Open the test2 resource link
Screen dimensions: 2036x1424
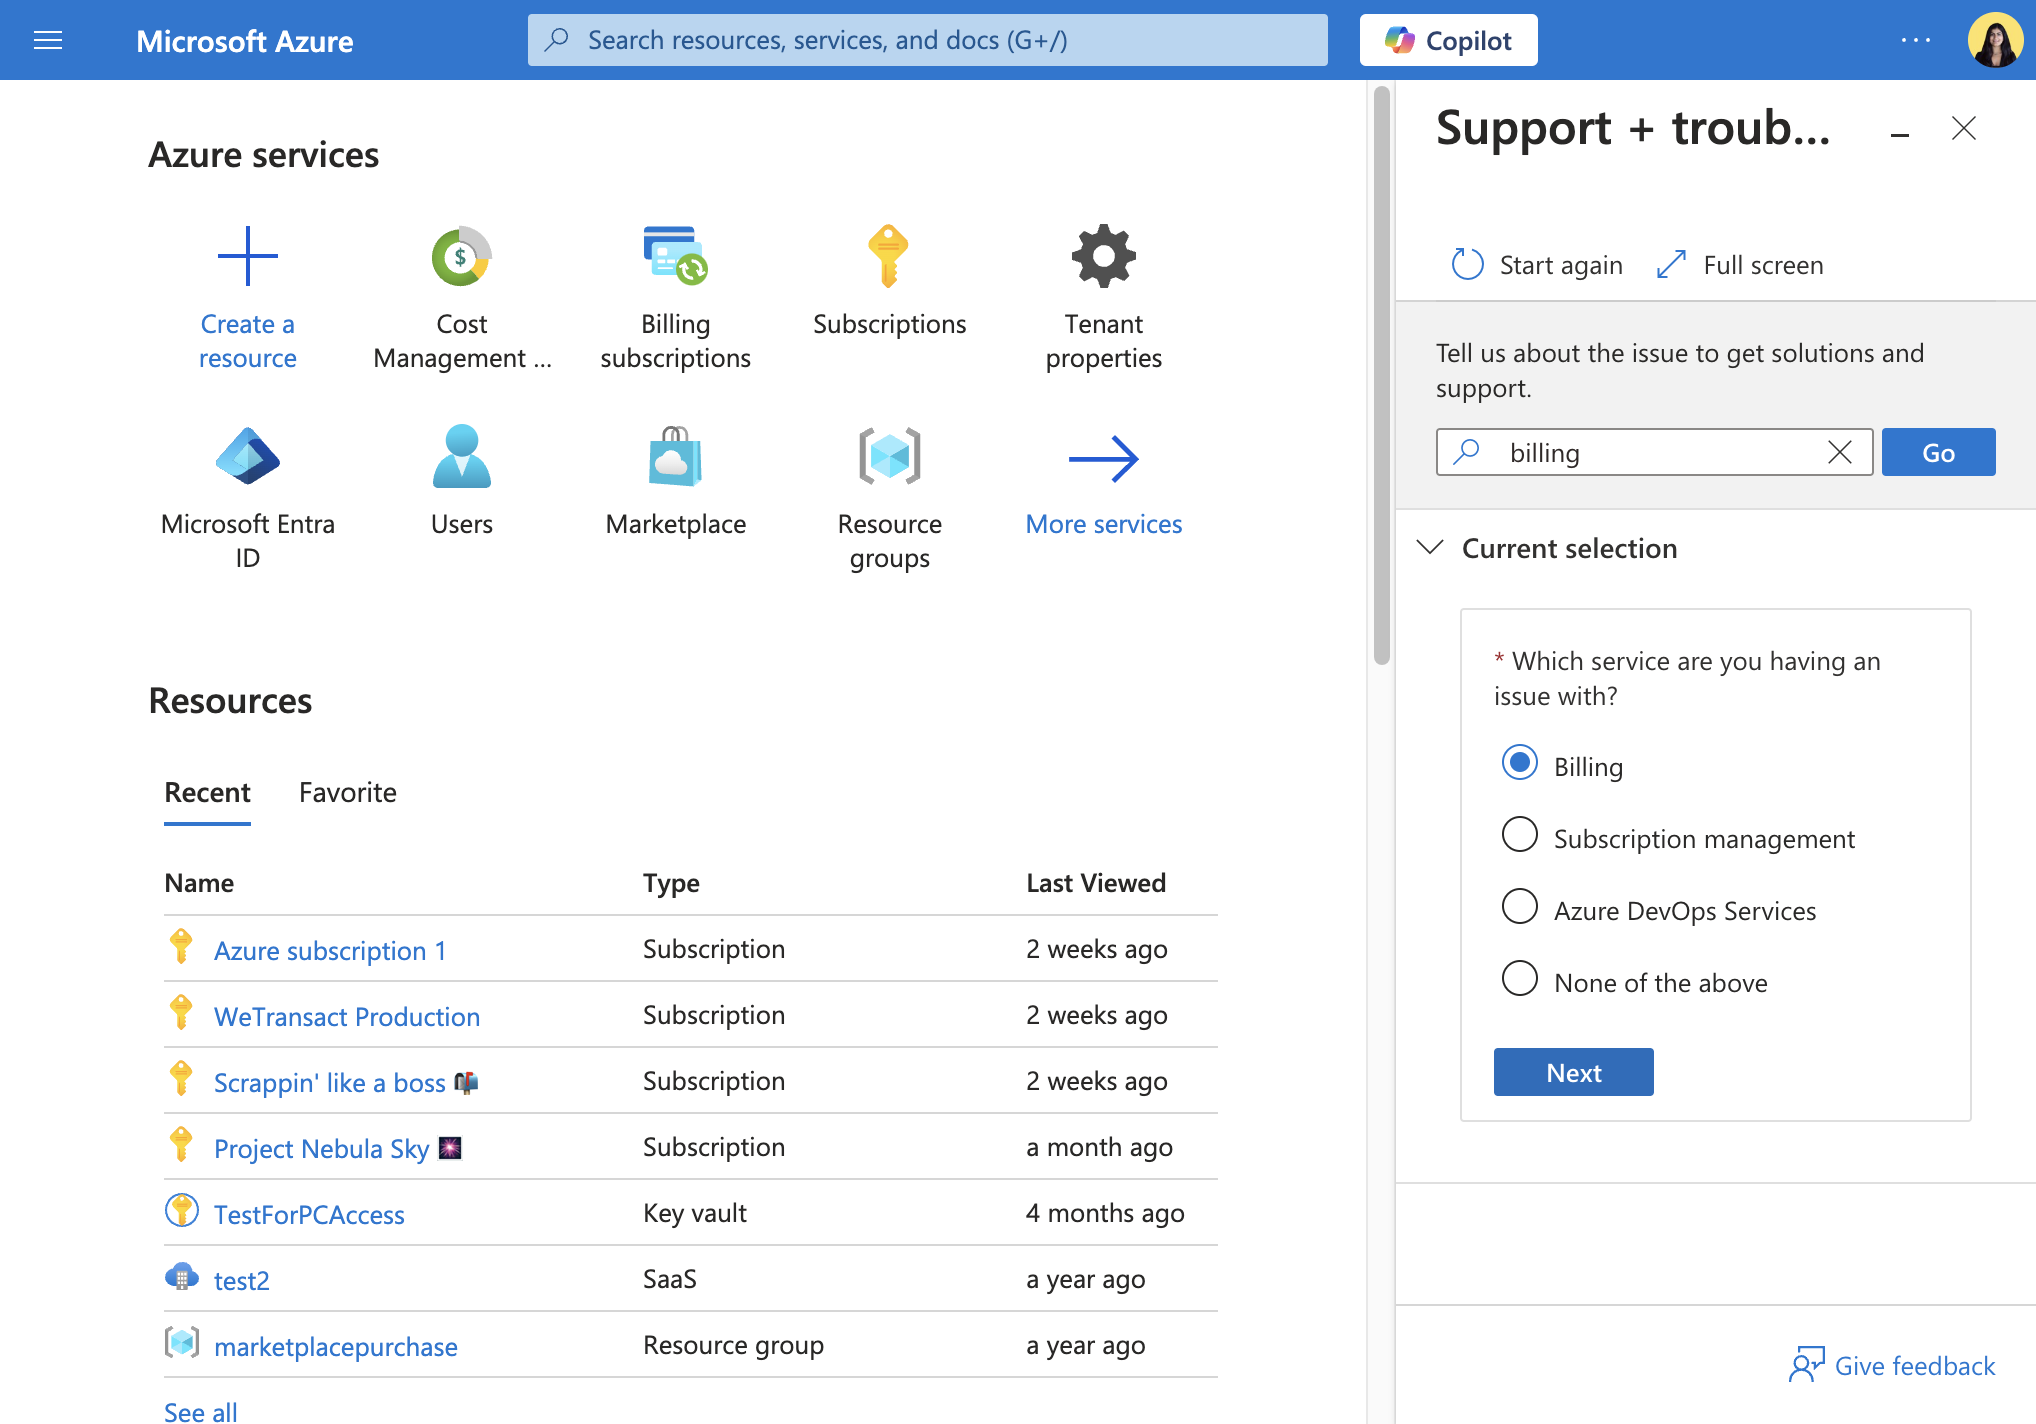[x=242, y=1280]
